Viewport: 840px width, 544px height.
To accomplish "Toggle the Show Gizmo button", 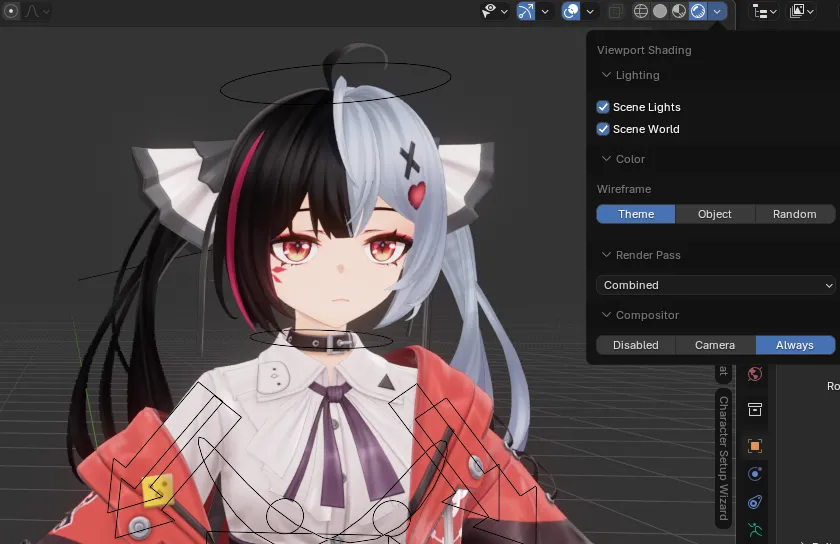I will click(526, 11).
